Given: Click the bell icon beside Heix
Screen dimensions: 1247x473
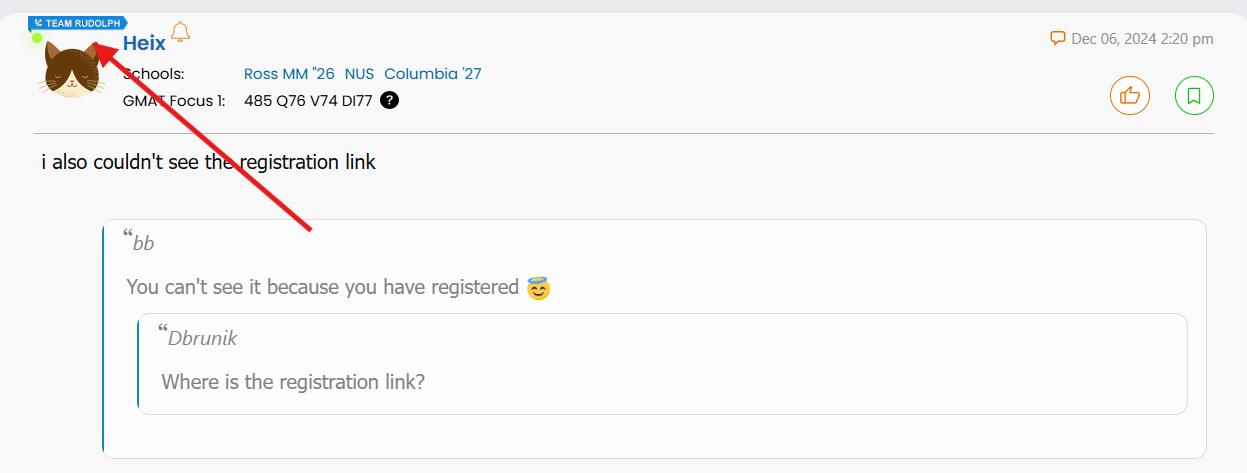Looking at the screenshot, I should click(180, 32).
